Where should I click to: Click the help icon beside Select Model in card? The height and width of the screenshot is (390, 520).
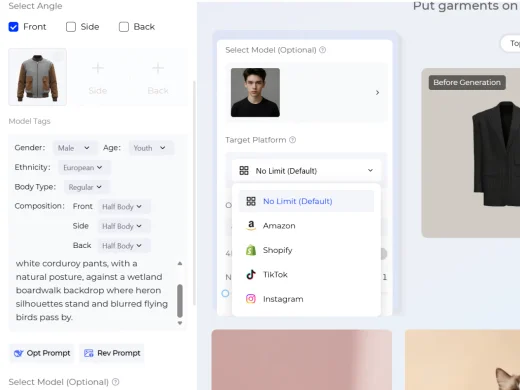(322, 50)
